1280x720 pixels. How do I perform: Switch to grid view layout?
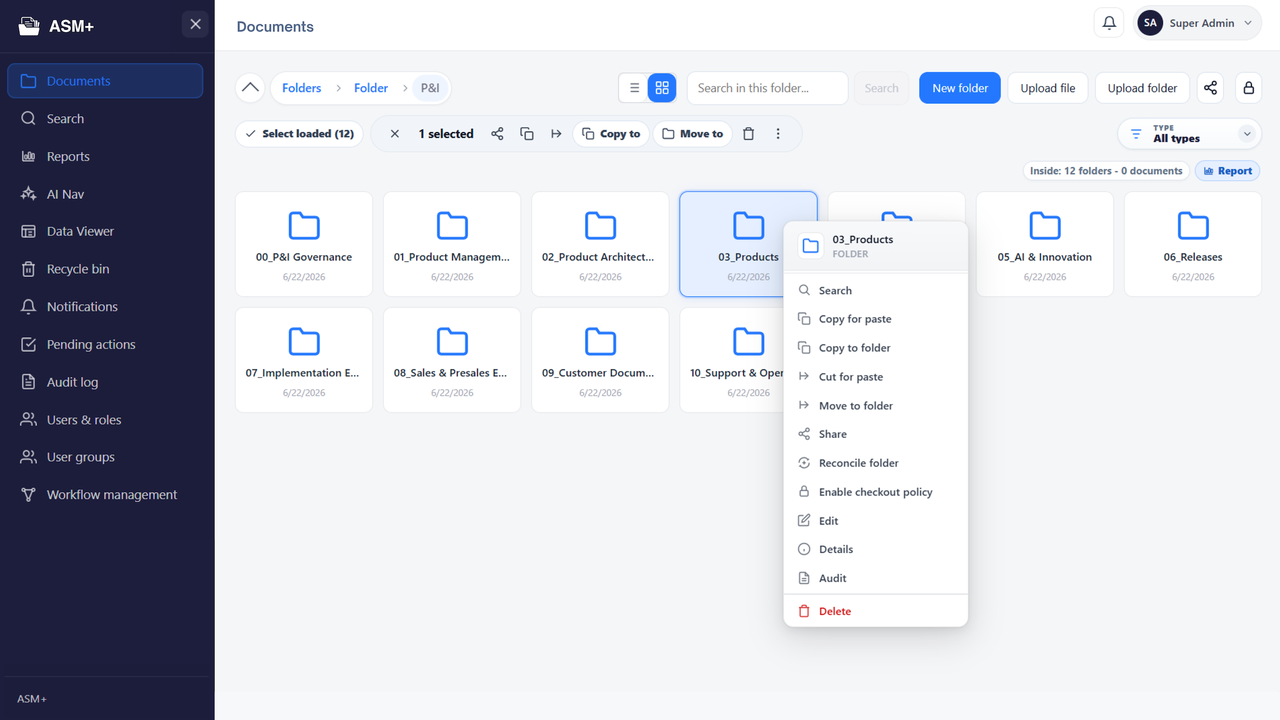(662, 88)
